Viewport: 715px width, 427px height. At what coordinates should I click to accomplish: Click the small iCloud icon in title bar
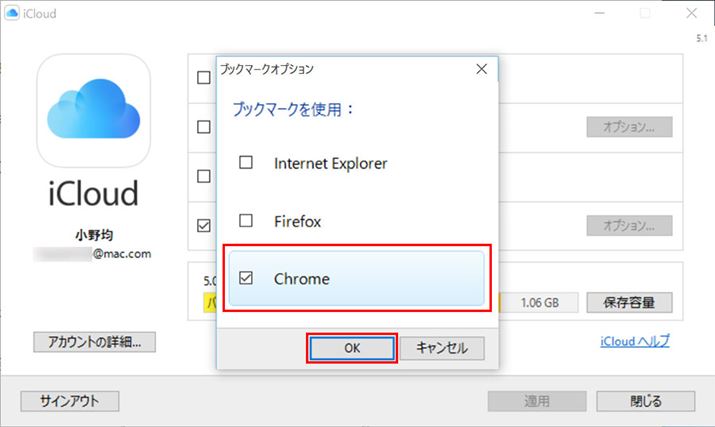(13, 13)
